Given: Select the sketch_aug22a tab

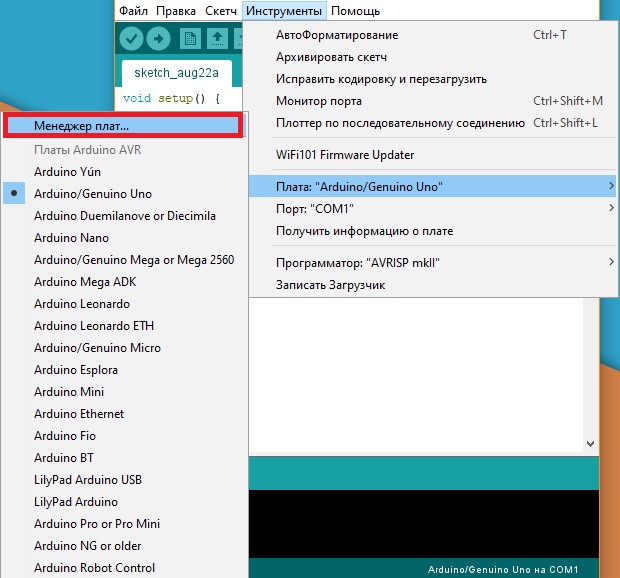Looking at the screenshot, I should 176,73.
